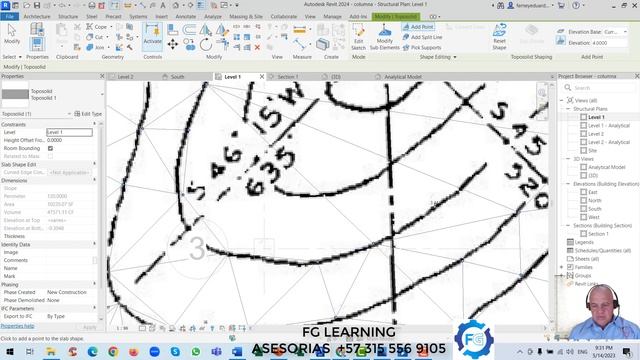640x360 pixels.
Task: Click the Properties palette icon
Action: tap(37, 44)
